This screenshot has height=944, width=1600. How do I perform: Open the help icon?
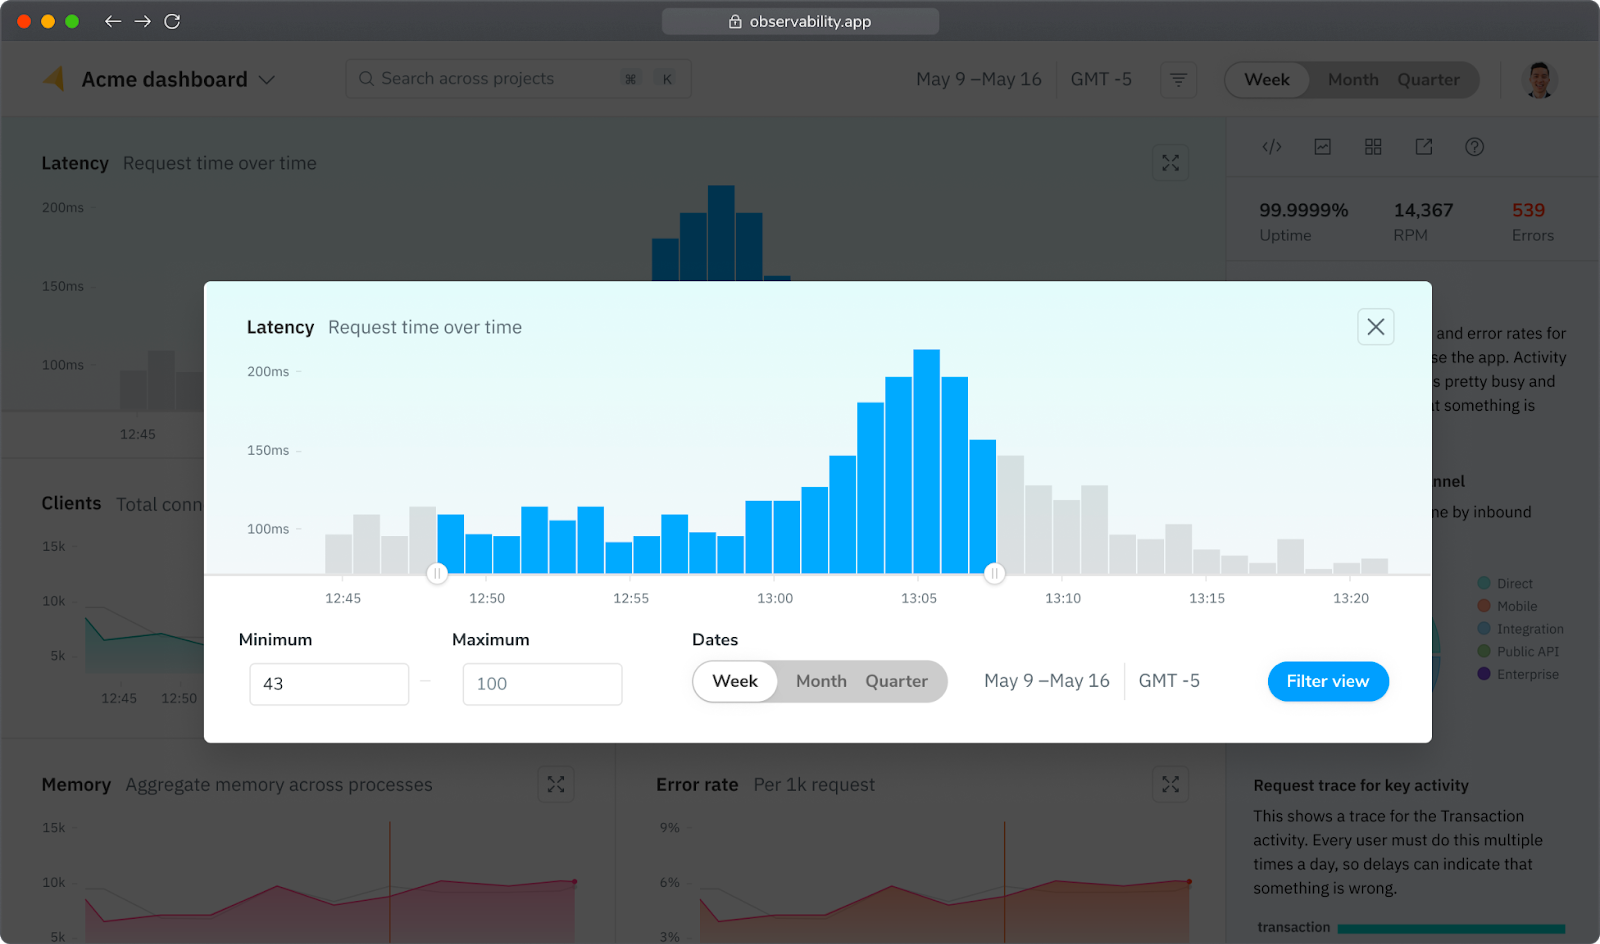(1474, 146)
